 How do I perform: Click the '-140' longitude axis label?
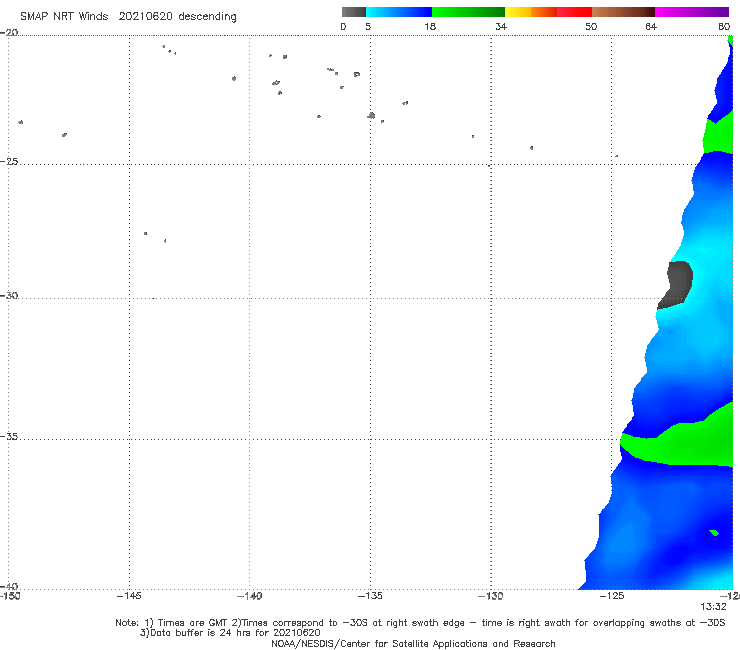249,596
